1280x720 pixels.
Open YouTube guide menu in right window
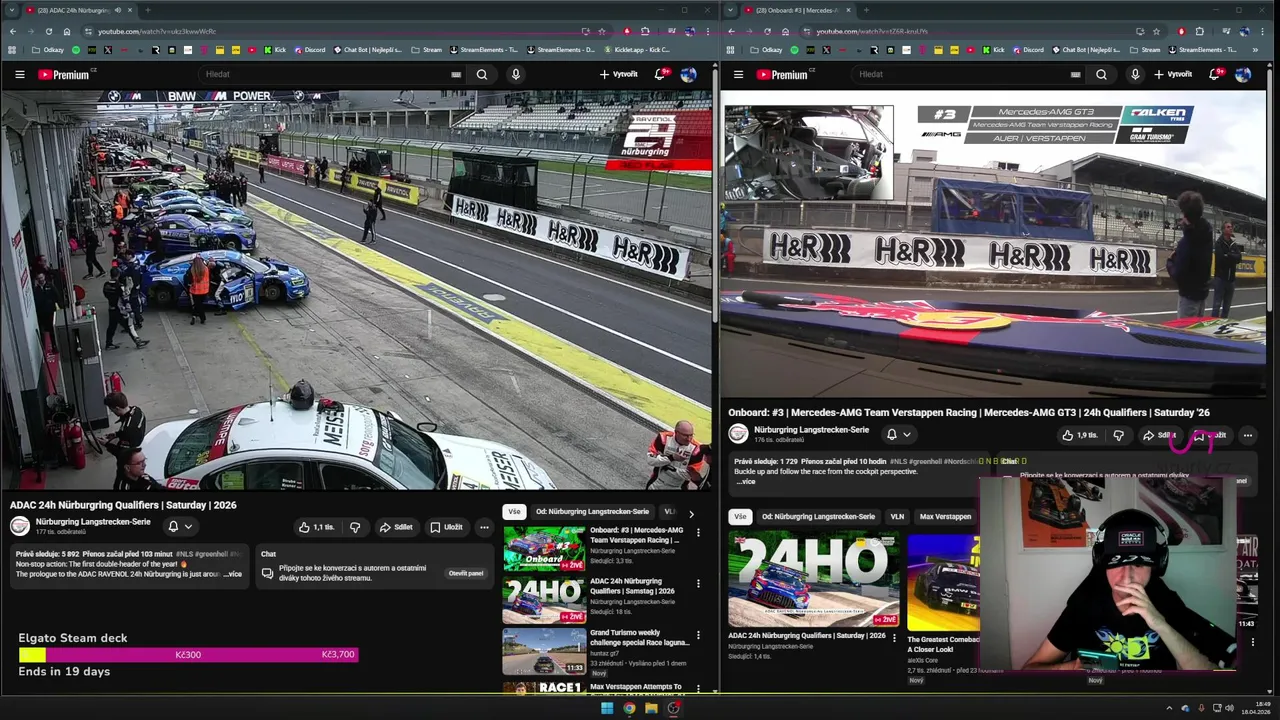(x=738, y=74)
